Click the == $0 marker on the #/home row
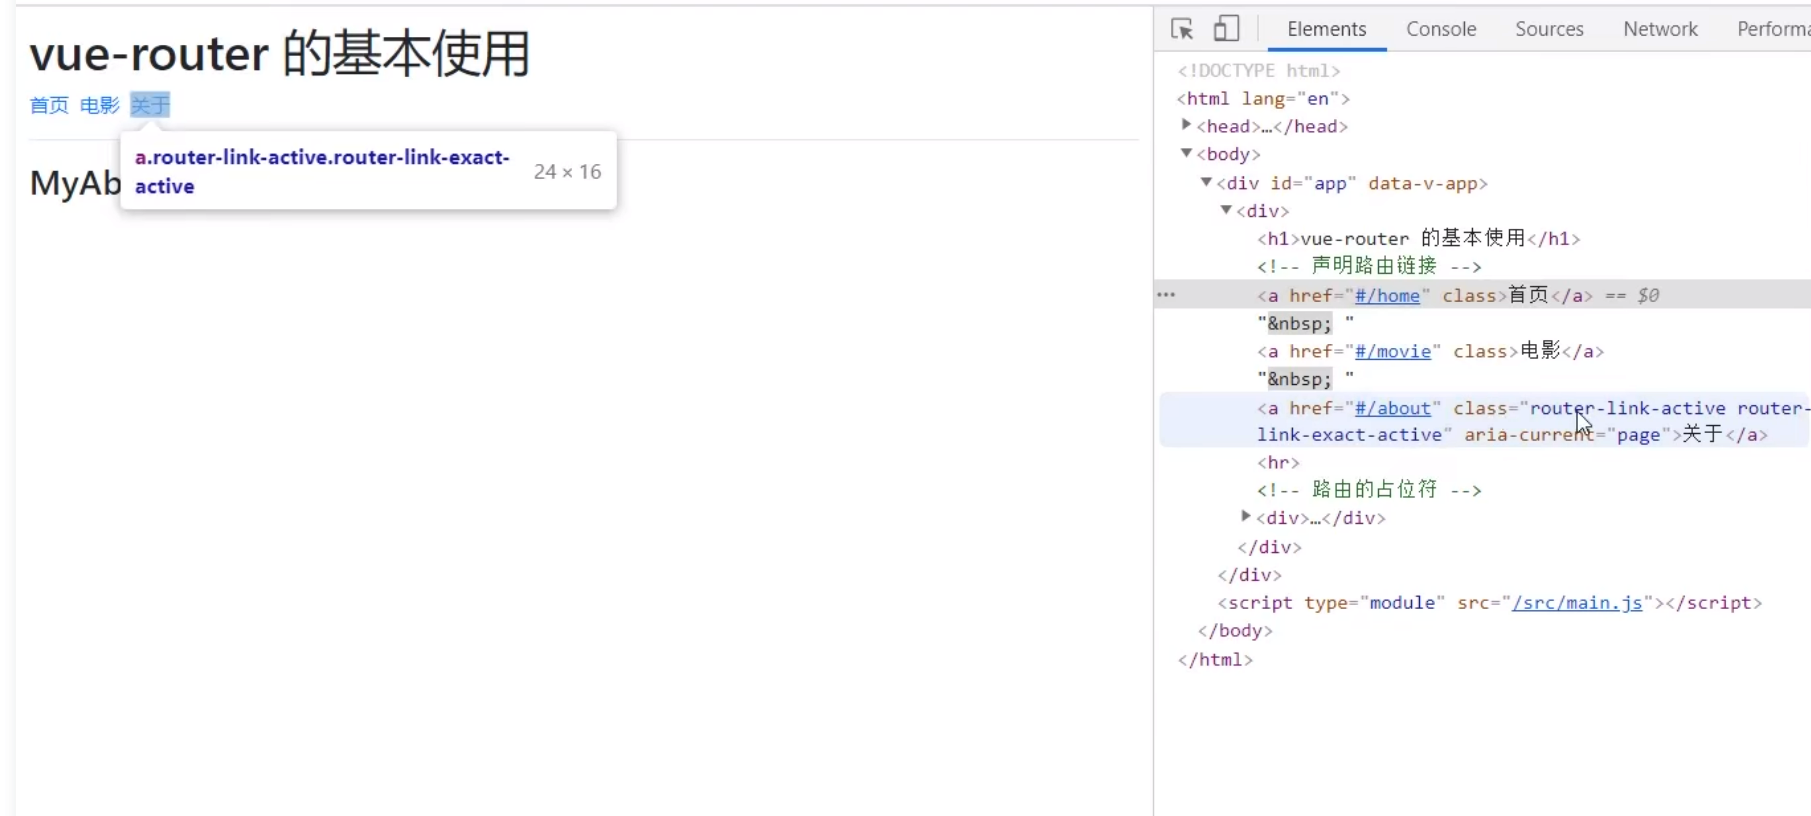The image size is (1811, 816). (1632, 296)
